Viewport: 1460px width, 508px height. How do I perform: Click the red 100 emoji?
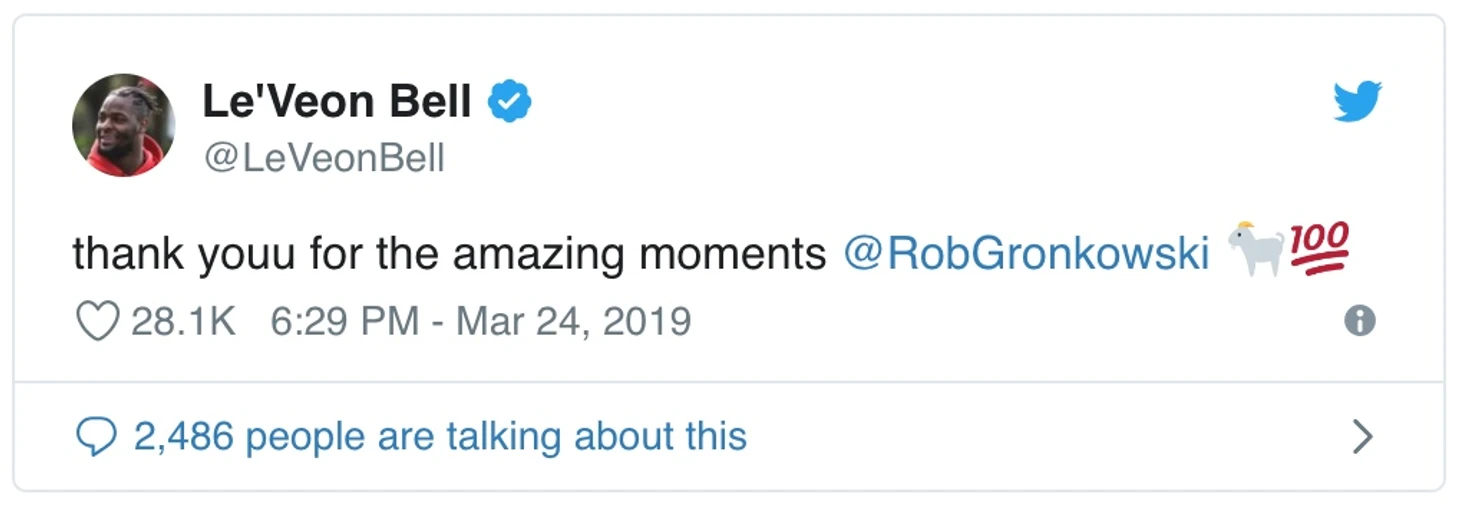1320,248
